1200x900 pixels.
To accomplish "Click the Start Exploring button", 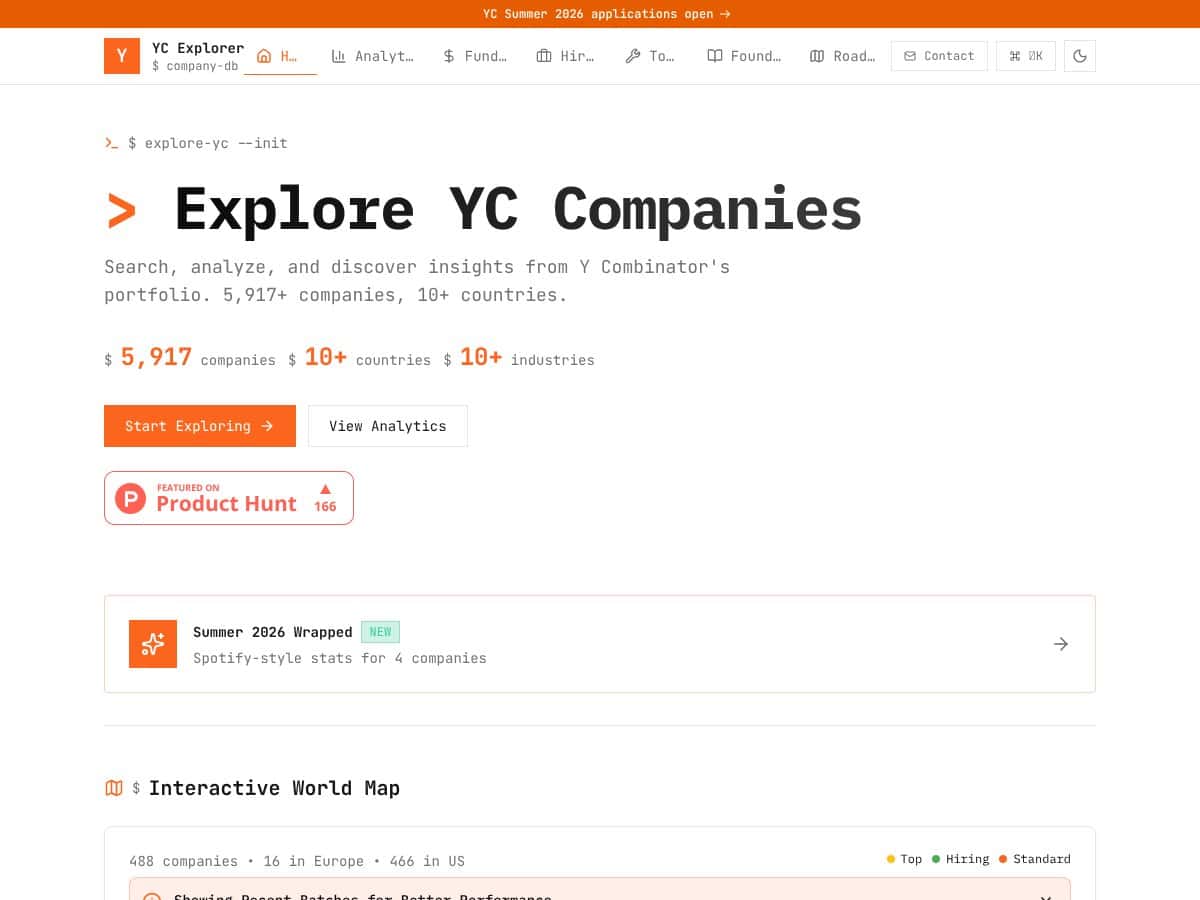I will point(200,426).
